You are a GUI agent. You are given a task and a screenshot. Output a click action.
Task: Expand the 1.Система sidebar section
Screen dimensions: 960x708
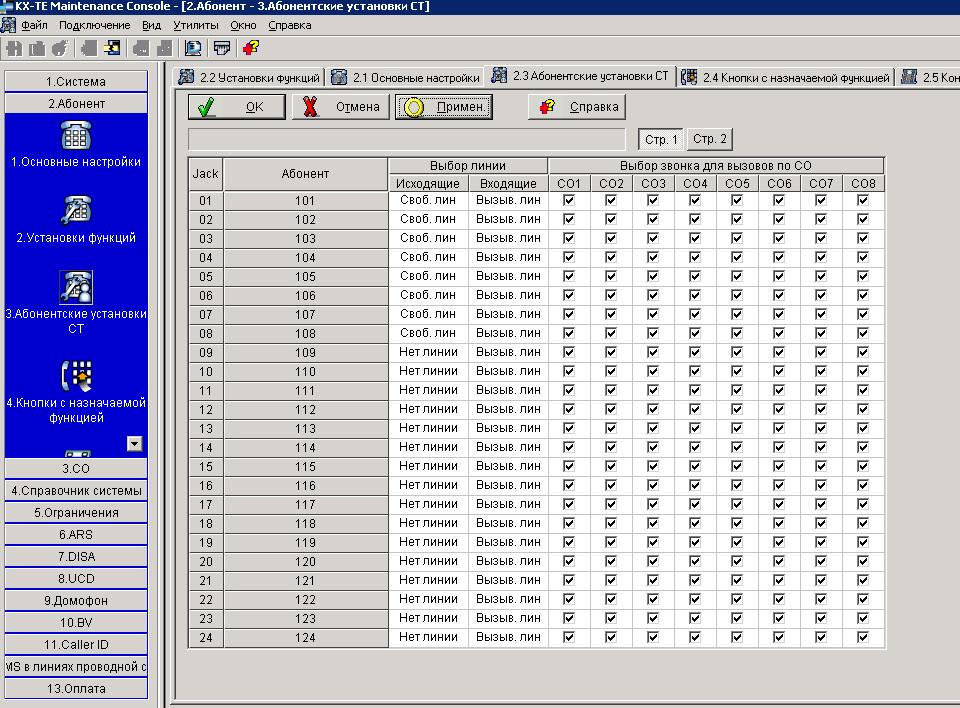76,81
